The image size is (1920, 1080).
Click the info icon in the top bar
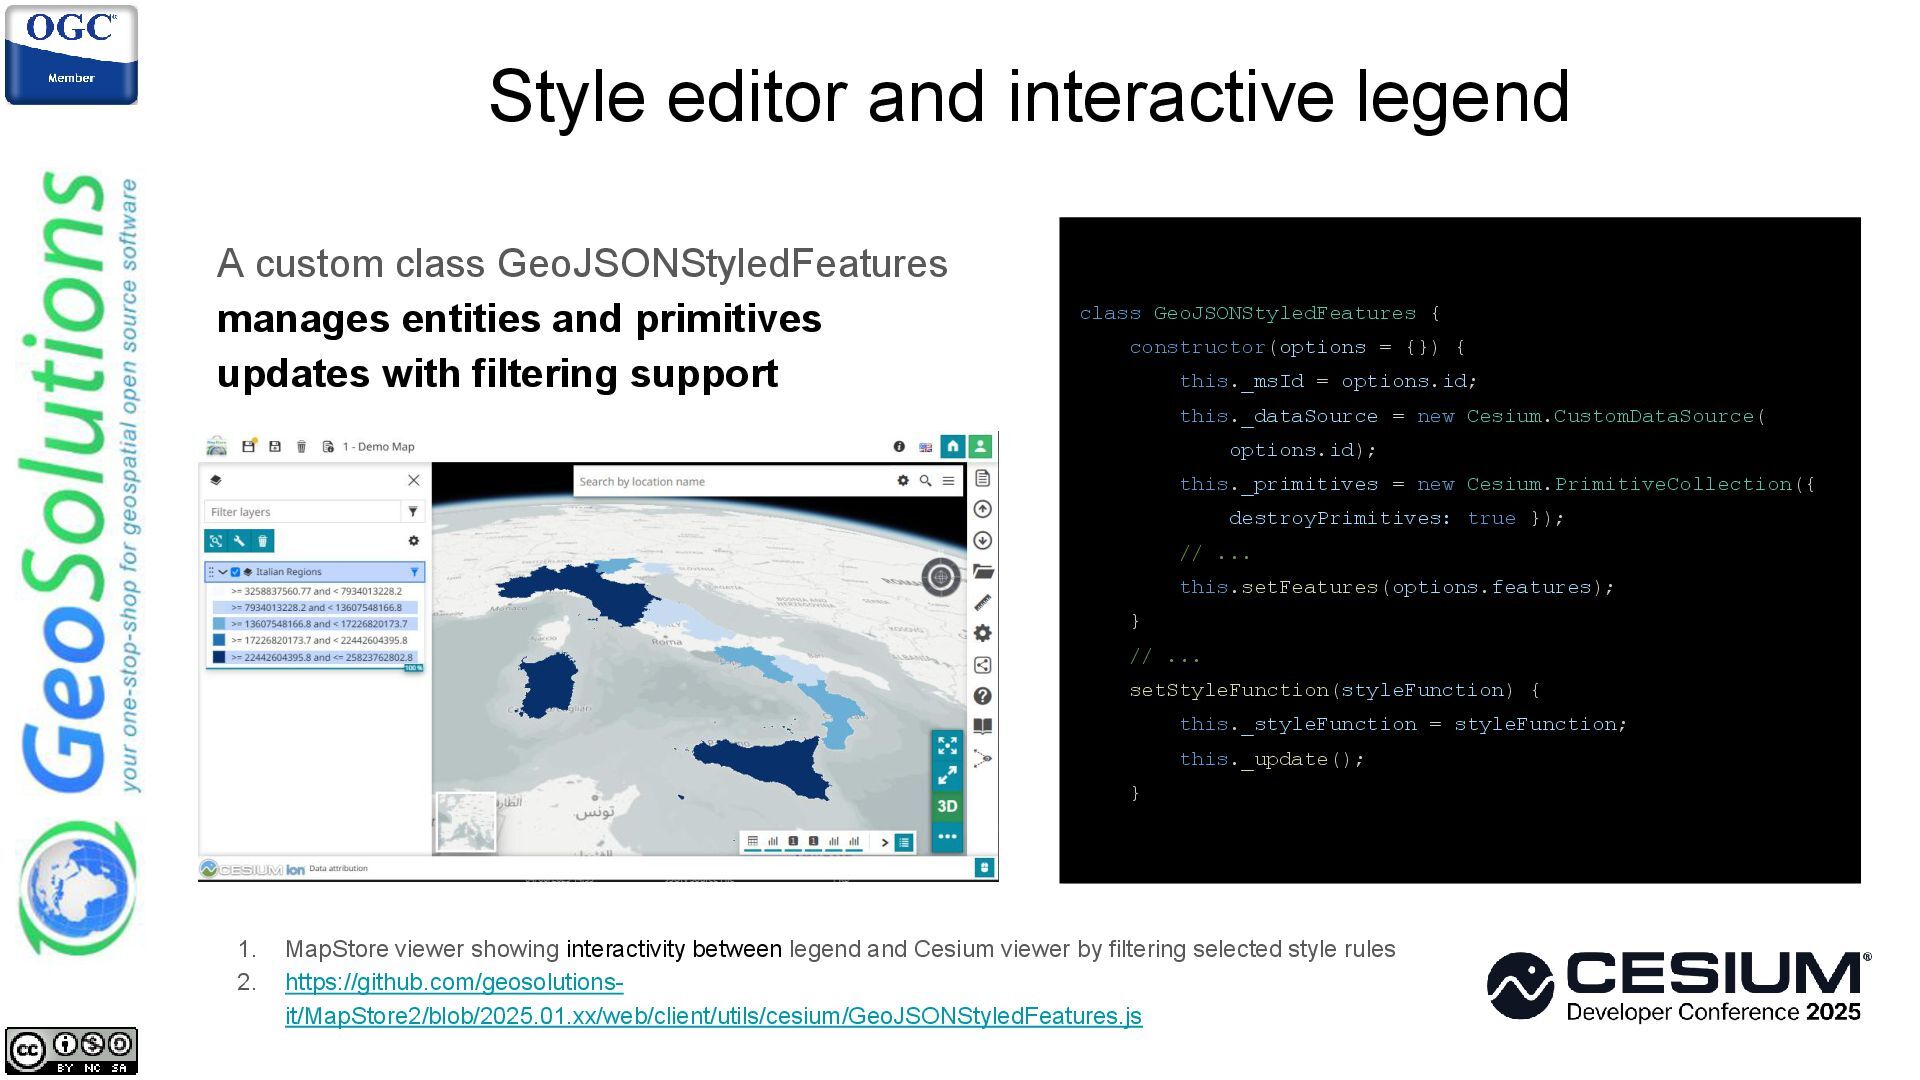point(899,447)
